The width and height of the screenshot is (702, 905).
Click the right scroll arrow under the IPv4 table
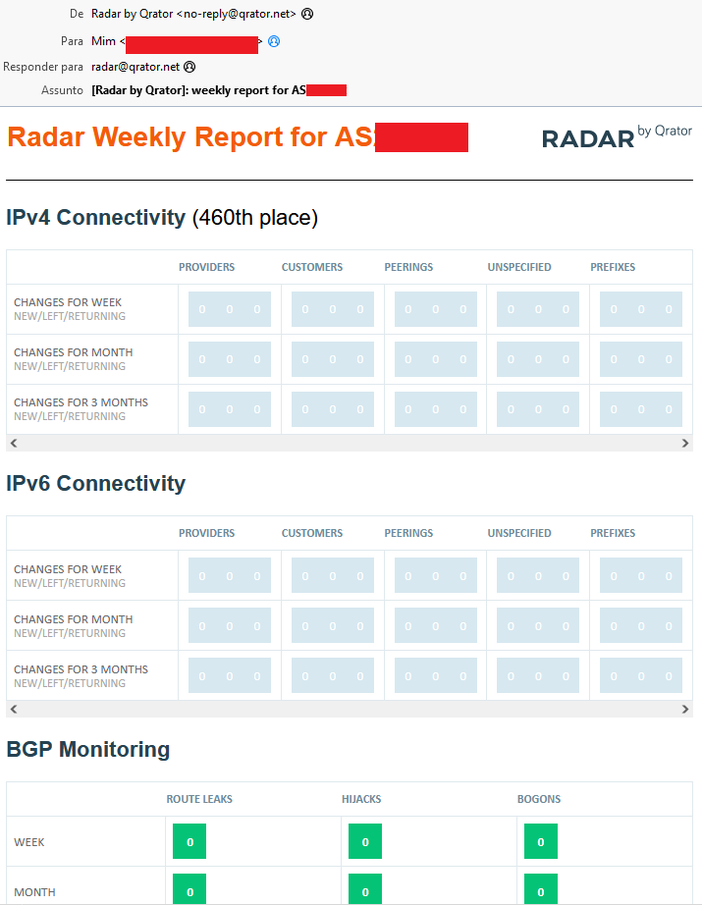[x=685, y=443]
